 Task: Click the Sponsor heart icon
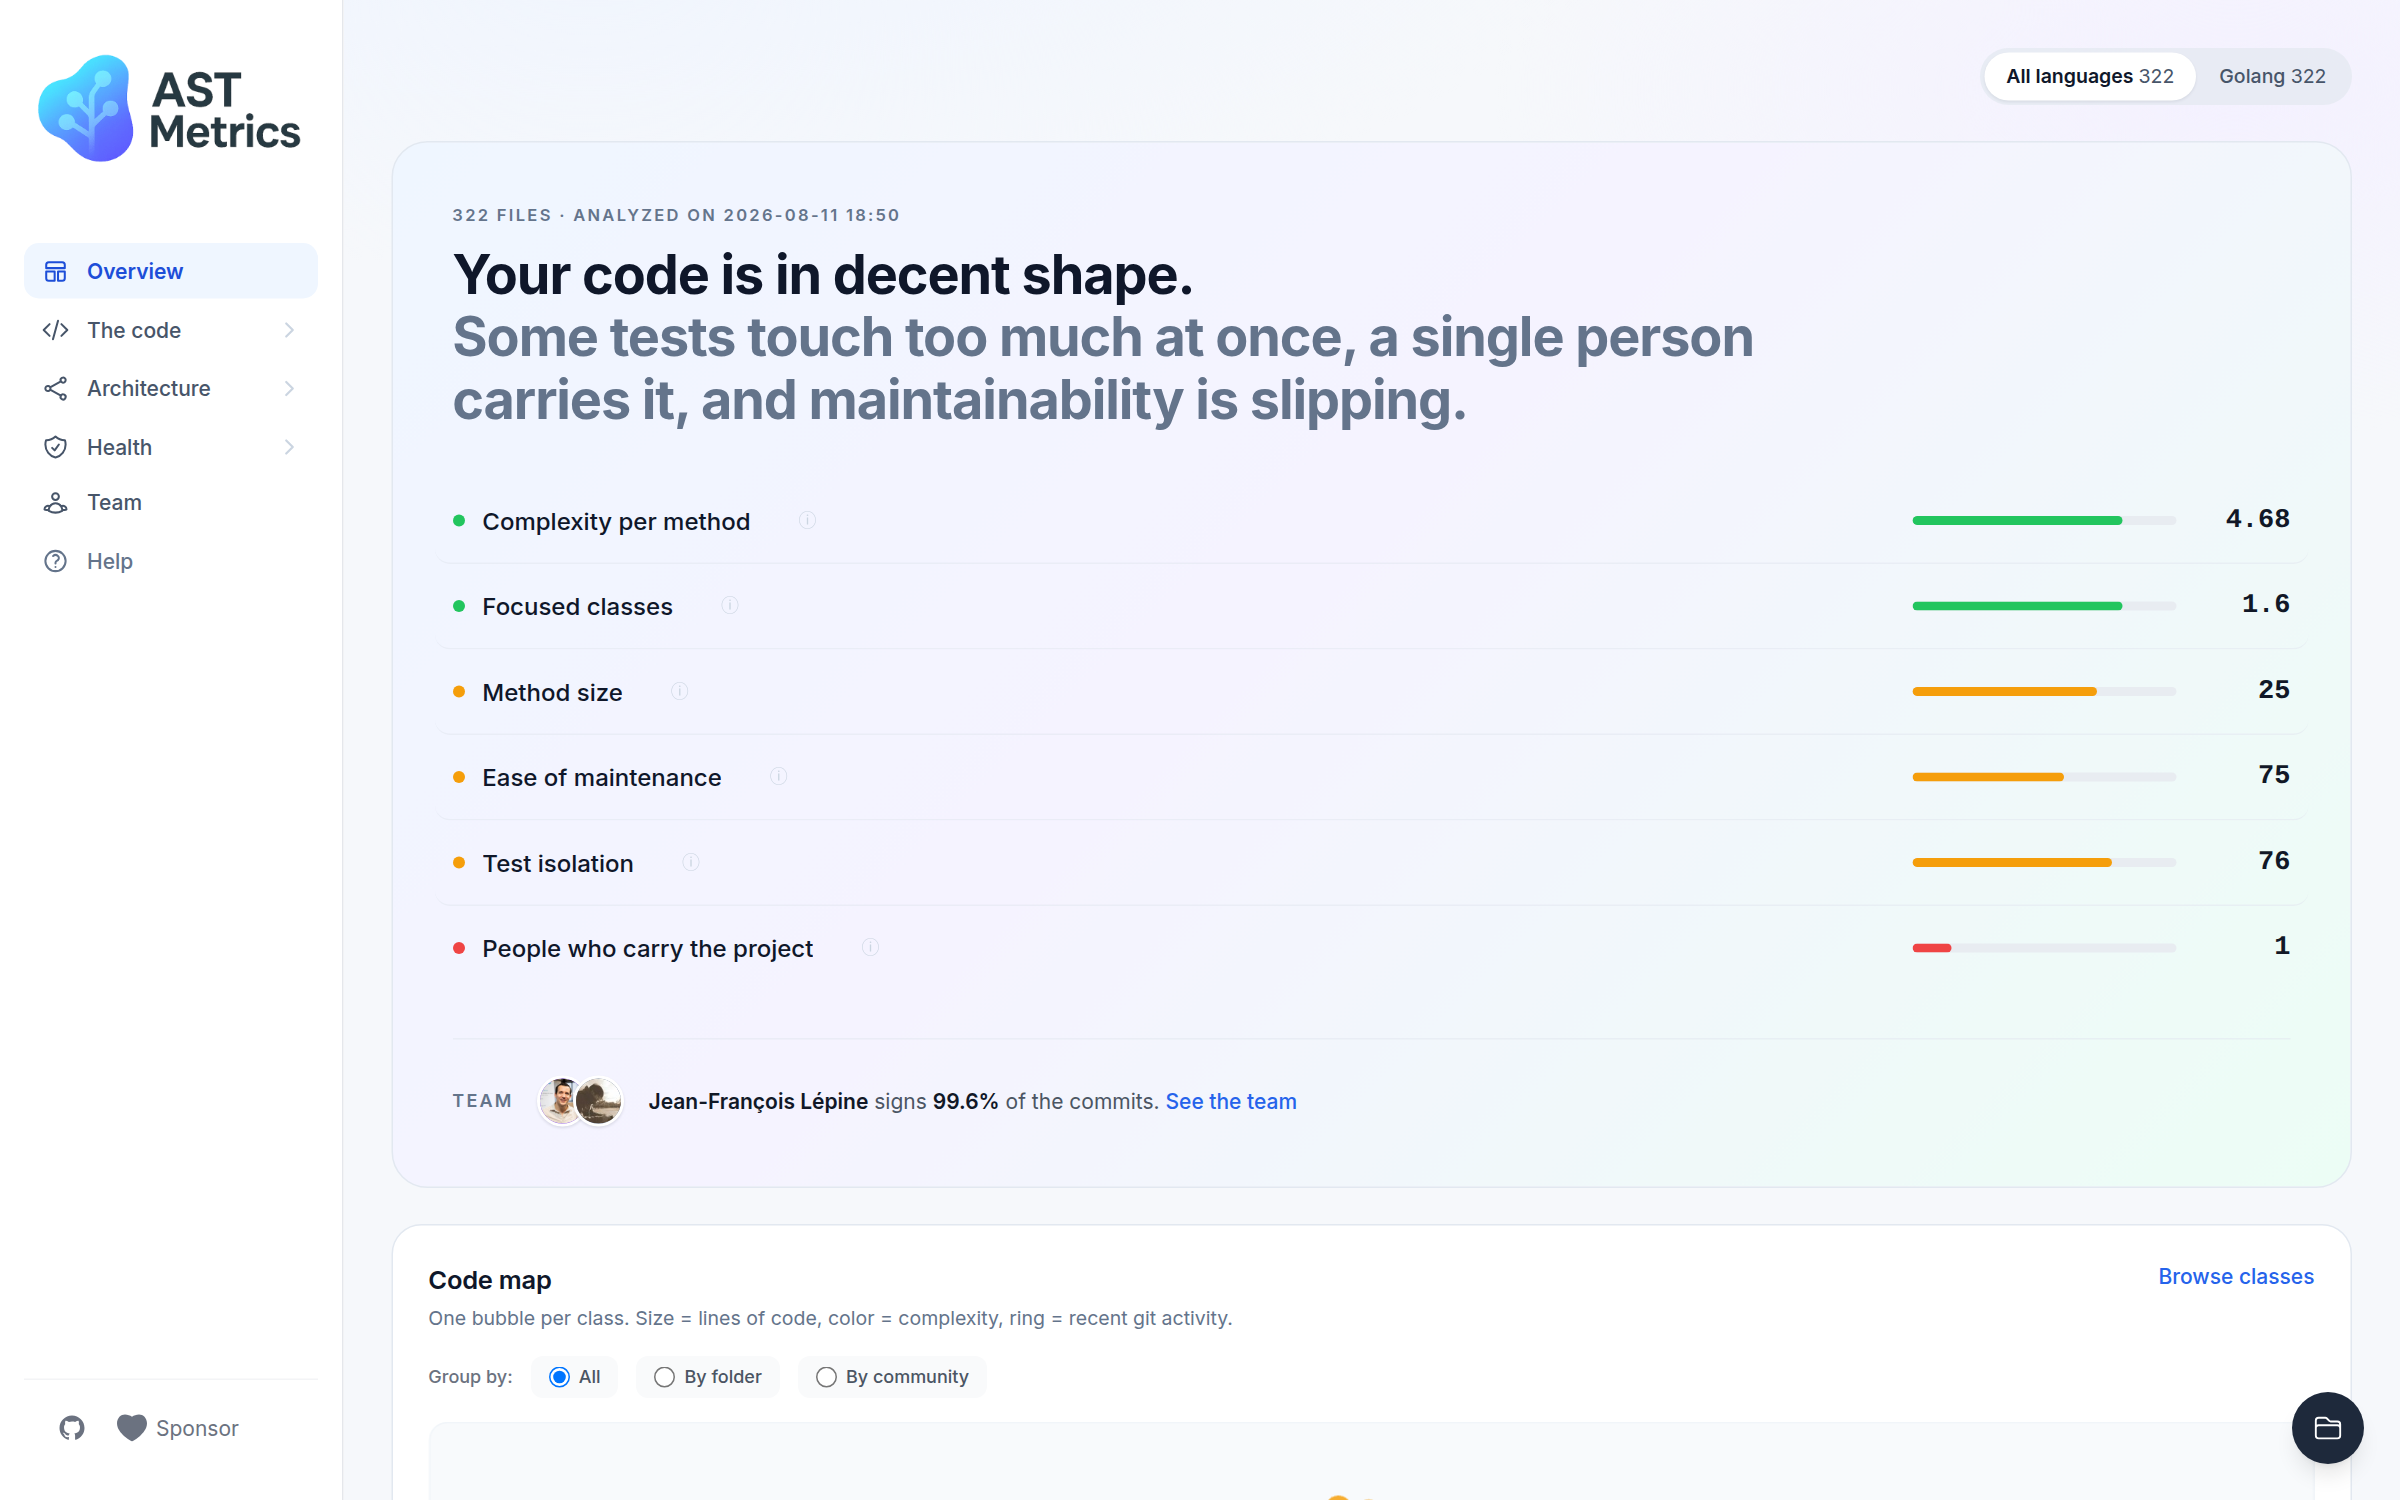point(131,1428)
